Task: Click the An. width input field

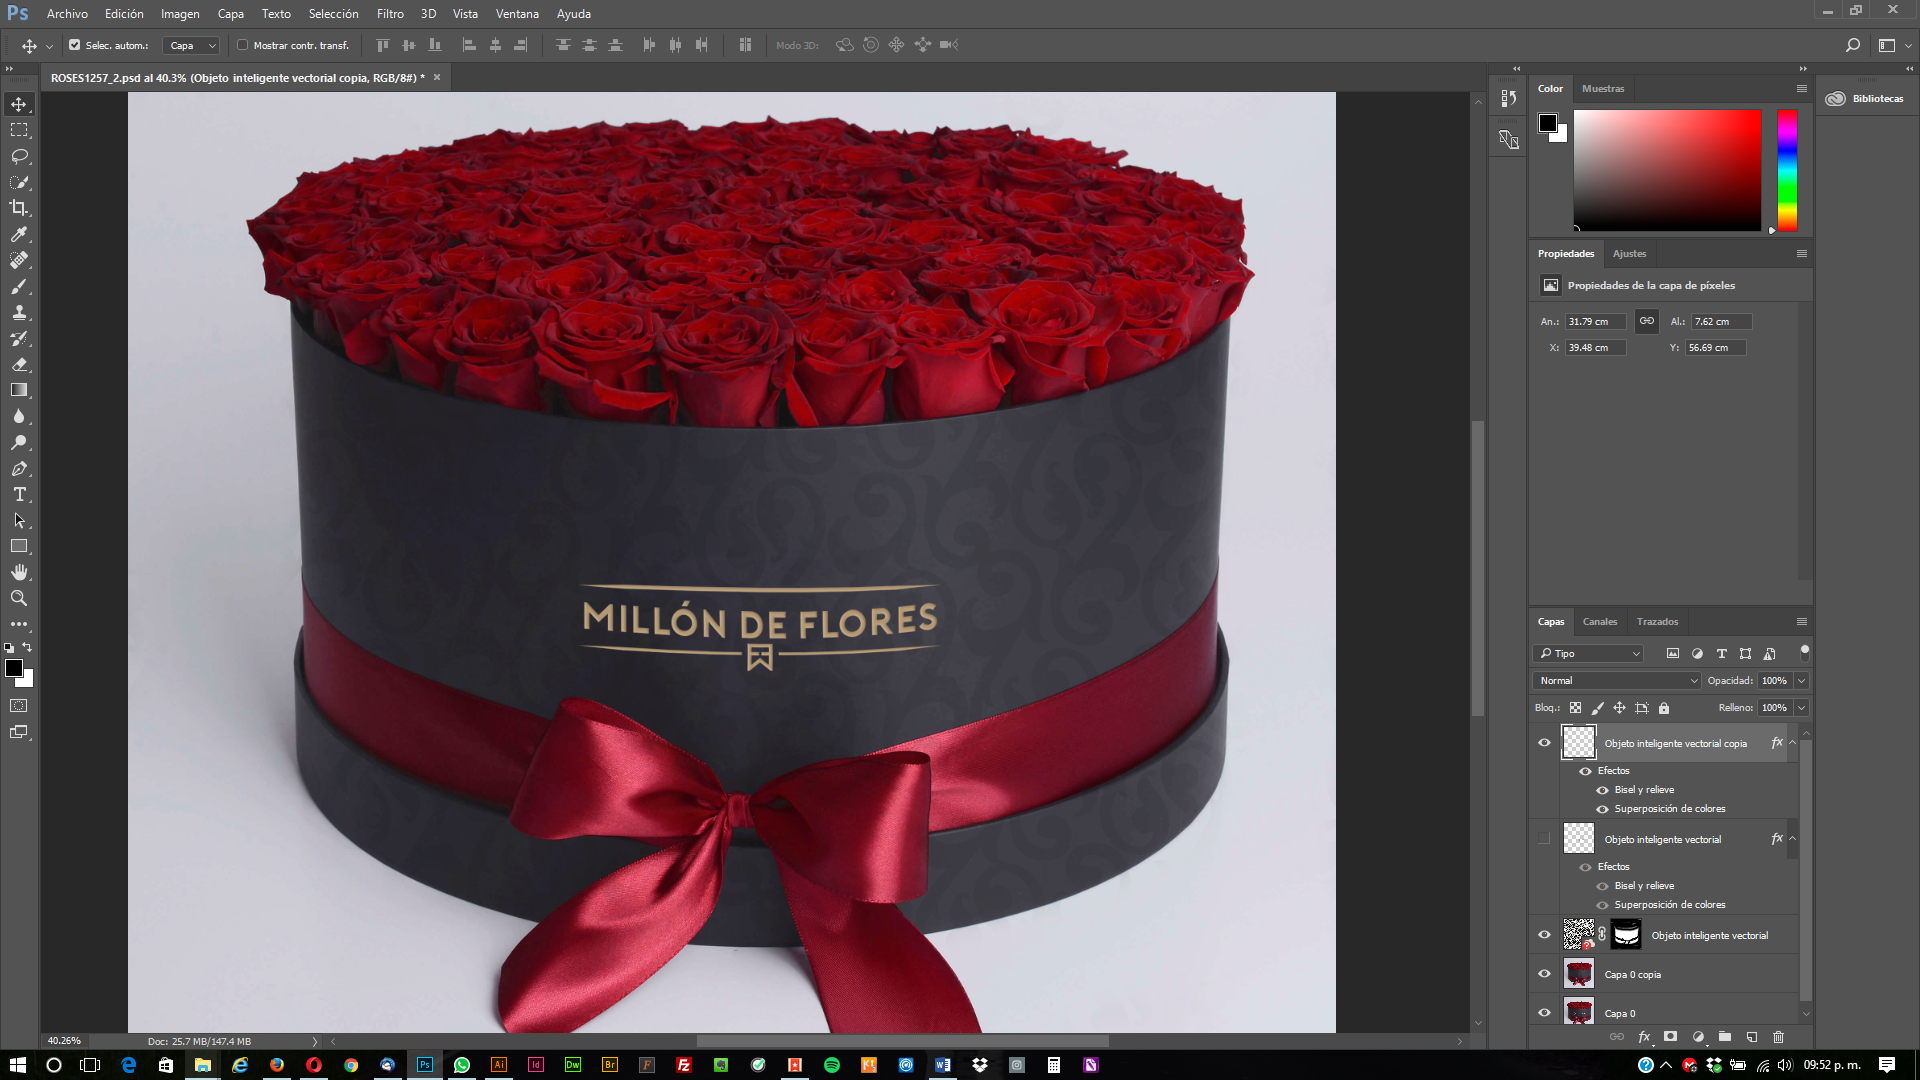Action: pos(1596,322)
